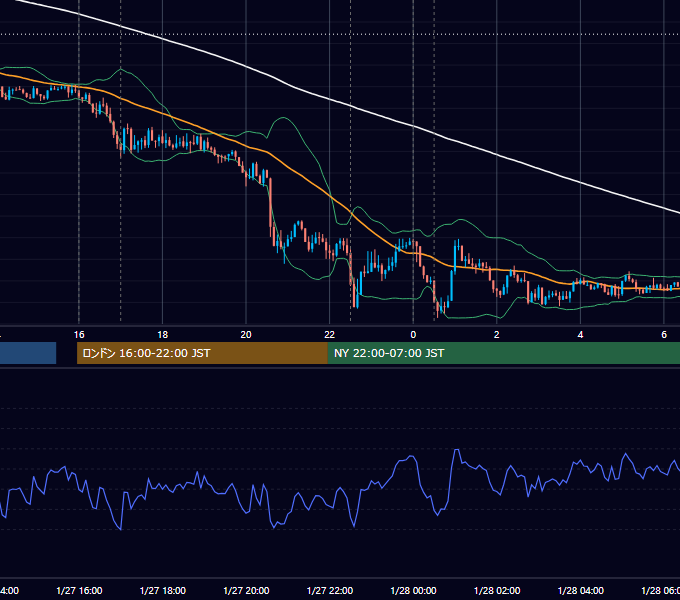The width and height of the screenshot is (680, 600).
Task: Click the 6 hour label on chart axis
Action: click(x=664, y=335)
